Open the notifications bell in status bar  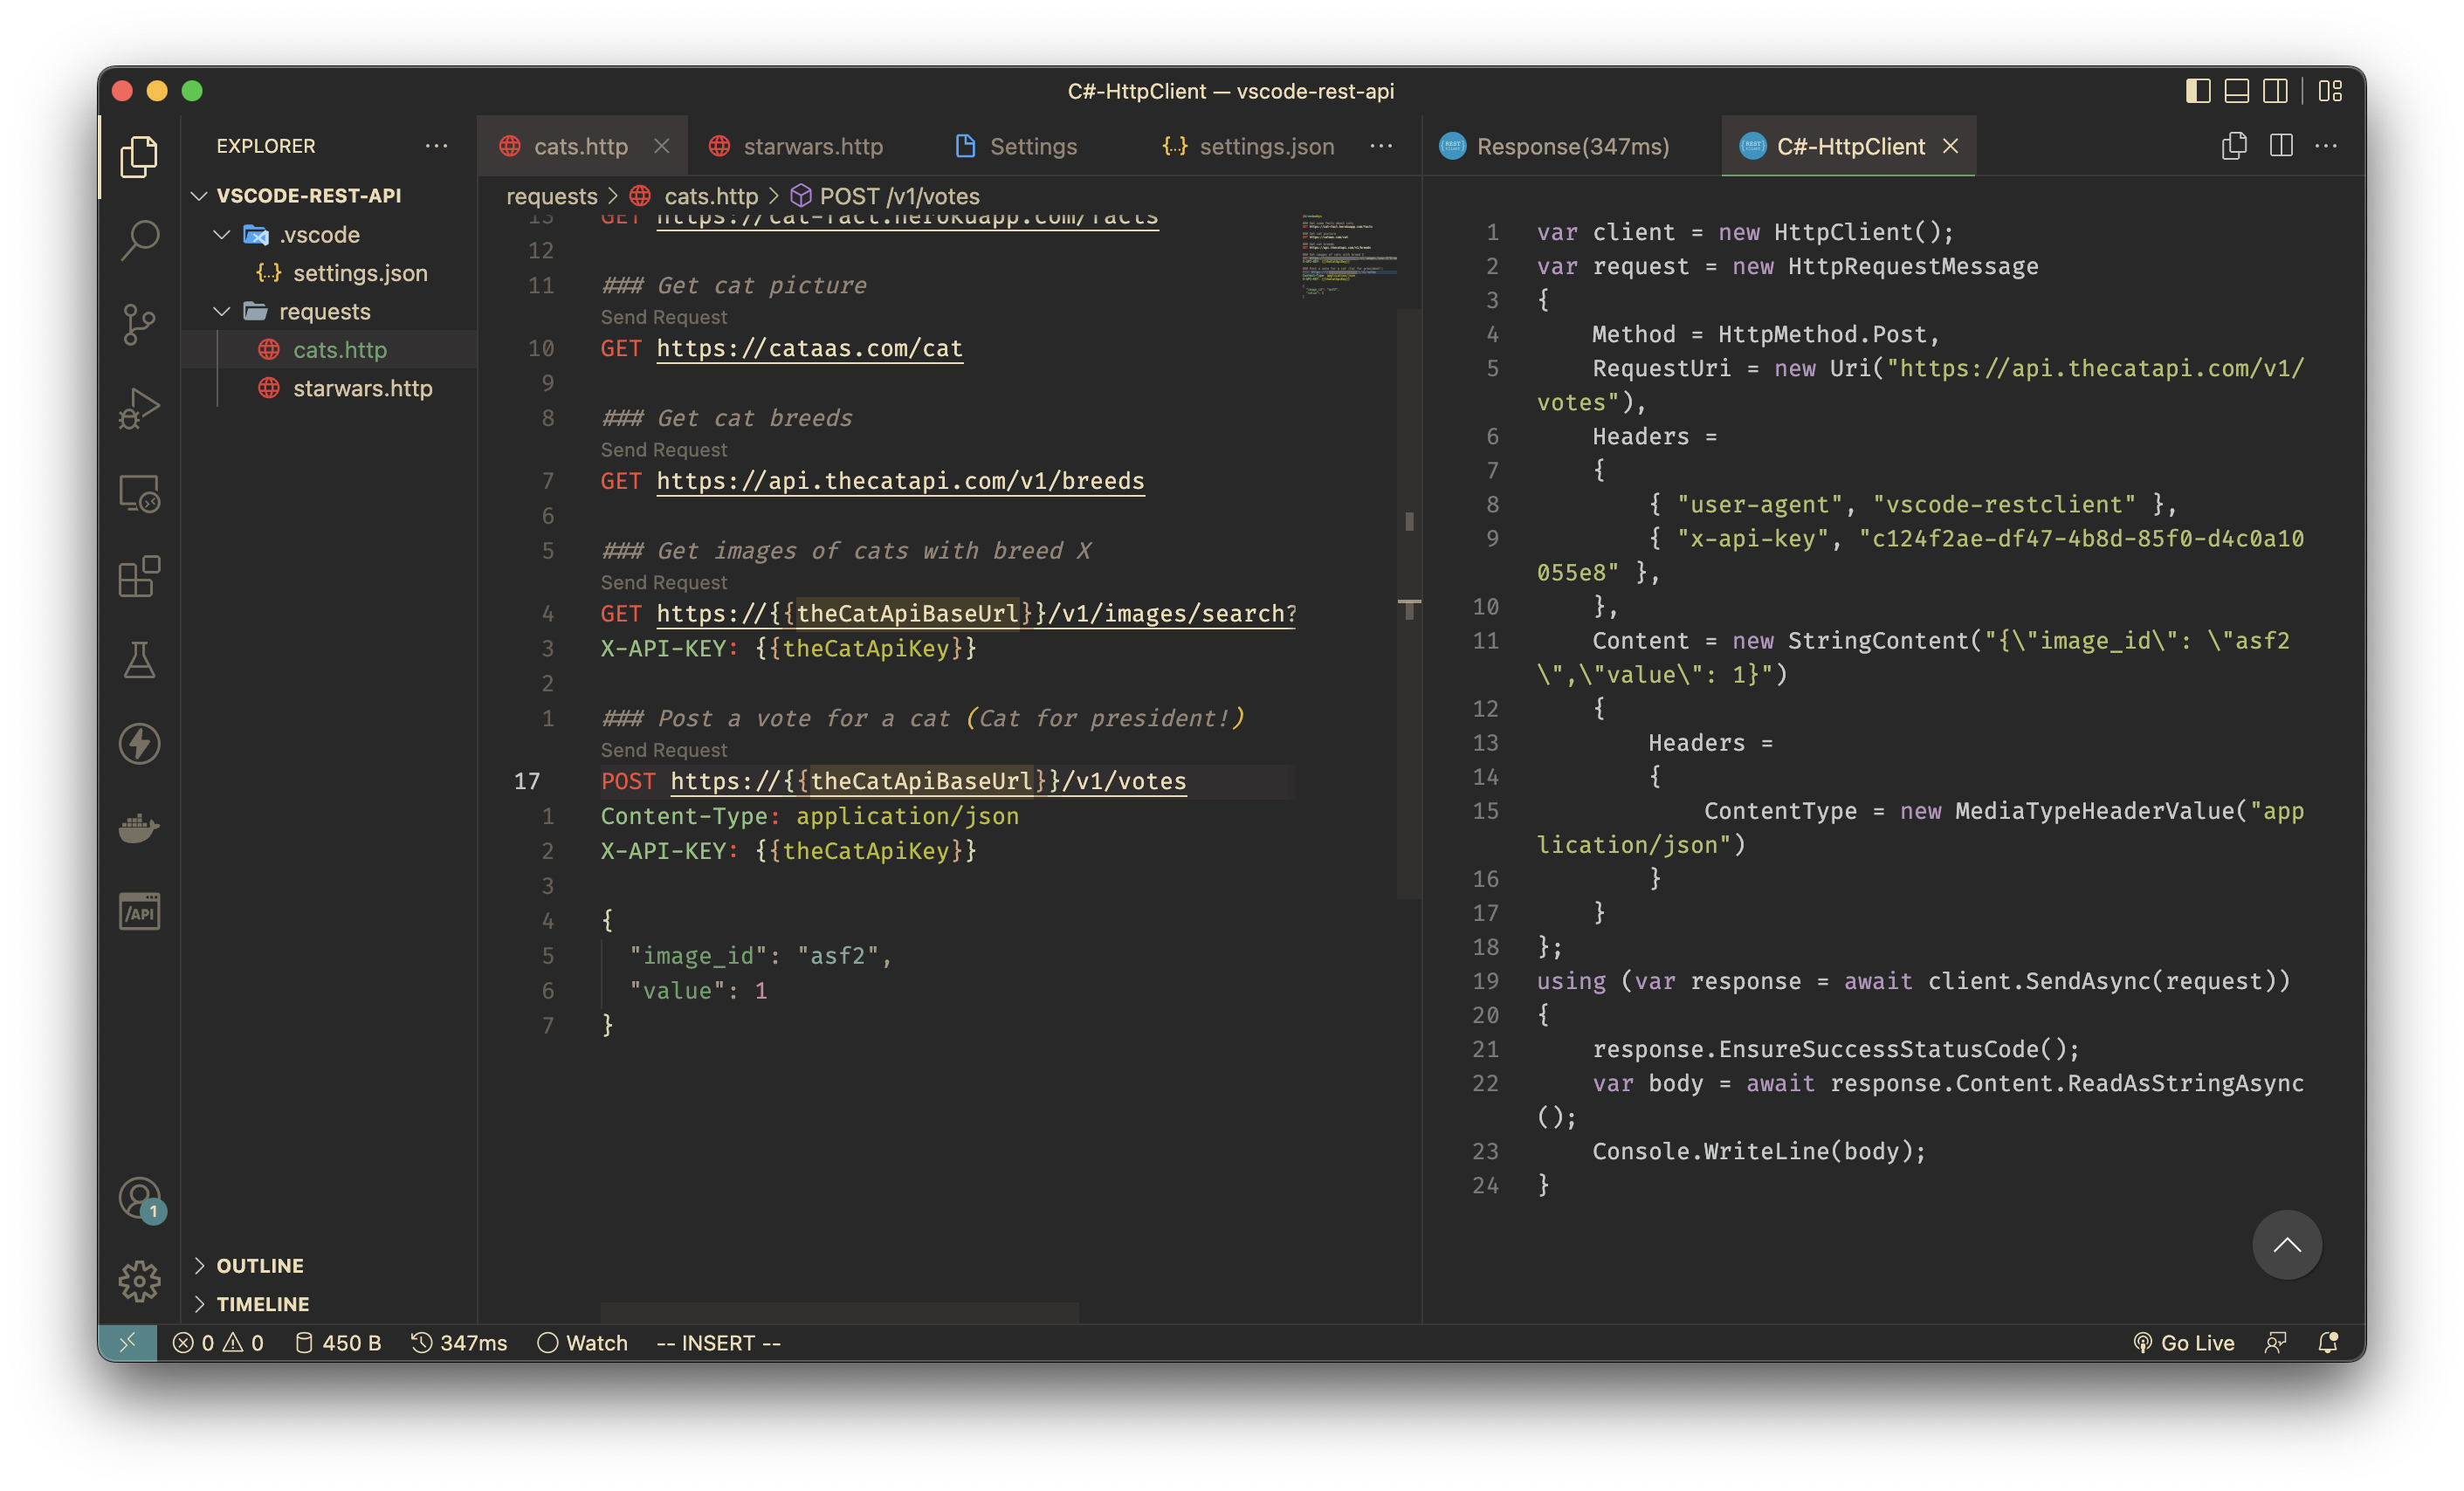[2328, 1343]
